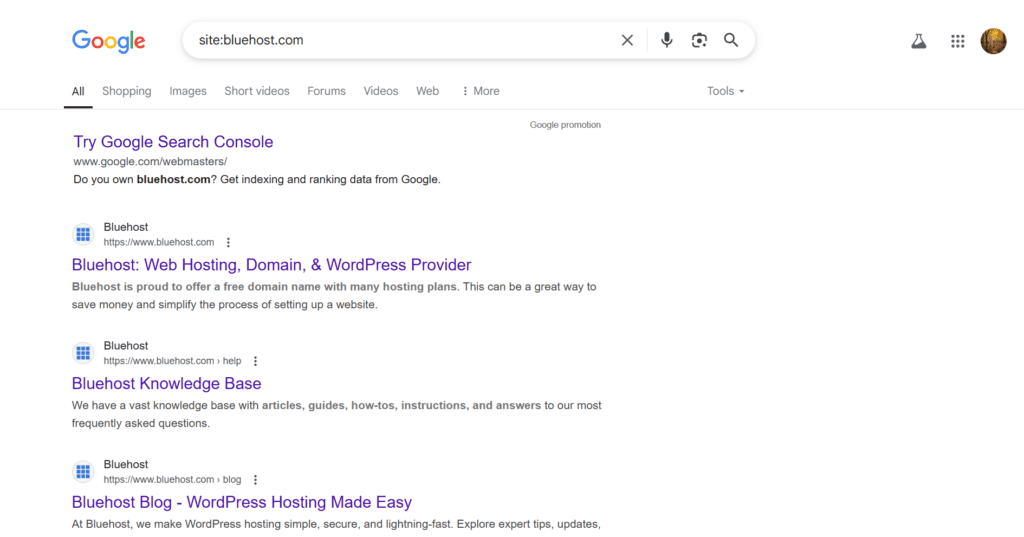Open options menu for bluehost.com homepage result
Viewport: 1024px width, 537px height.
point(228,242)
